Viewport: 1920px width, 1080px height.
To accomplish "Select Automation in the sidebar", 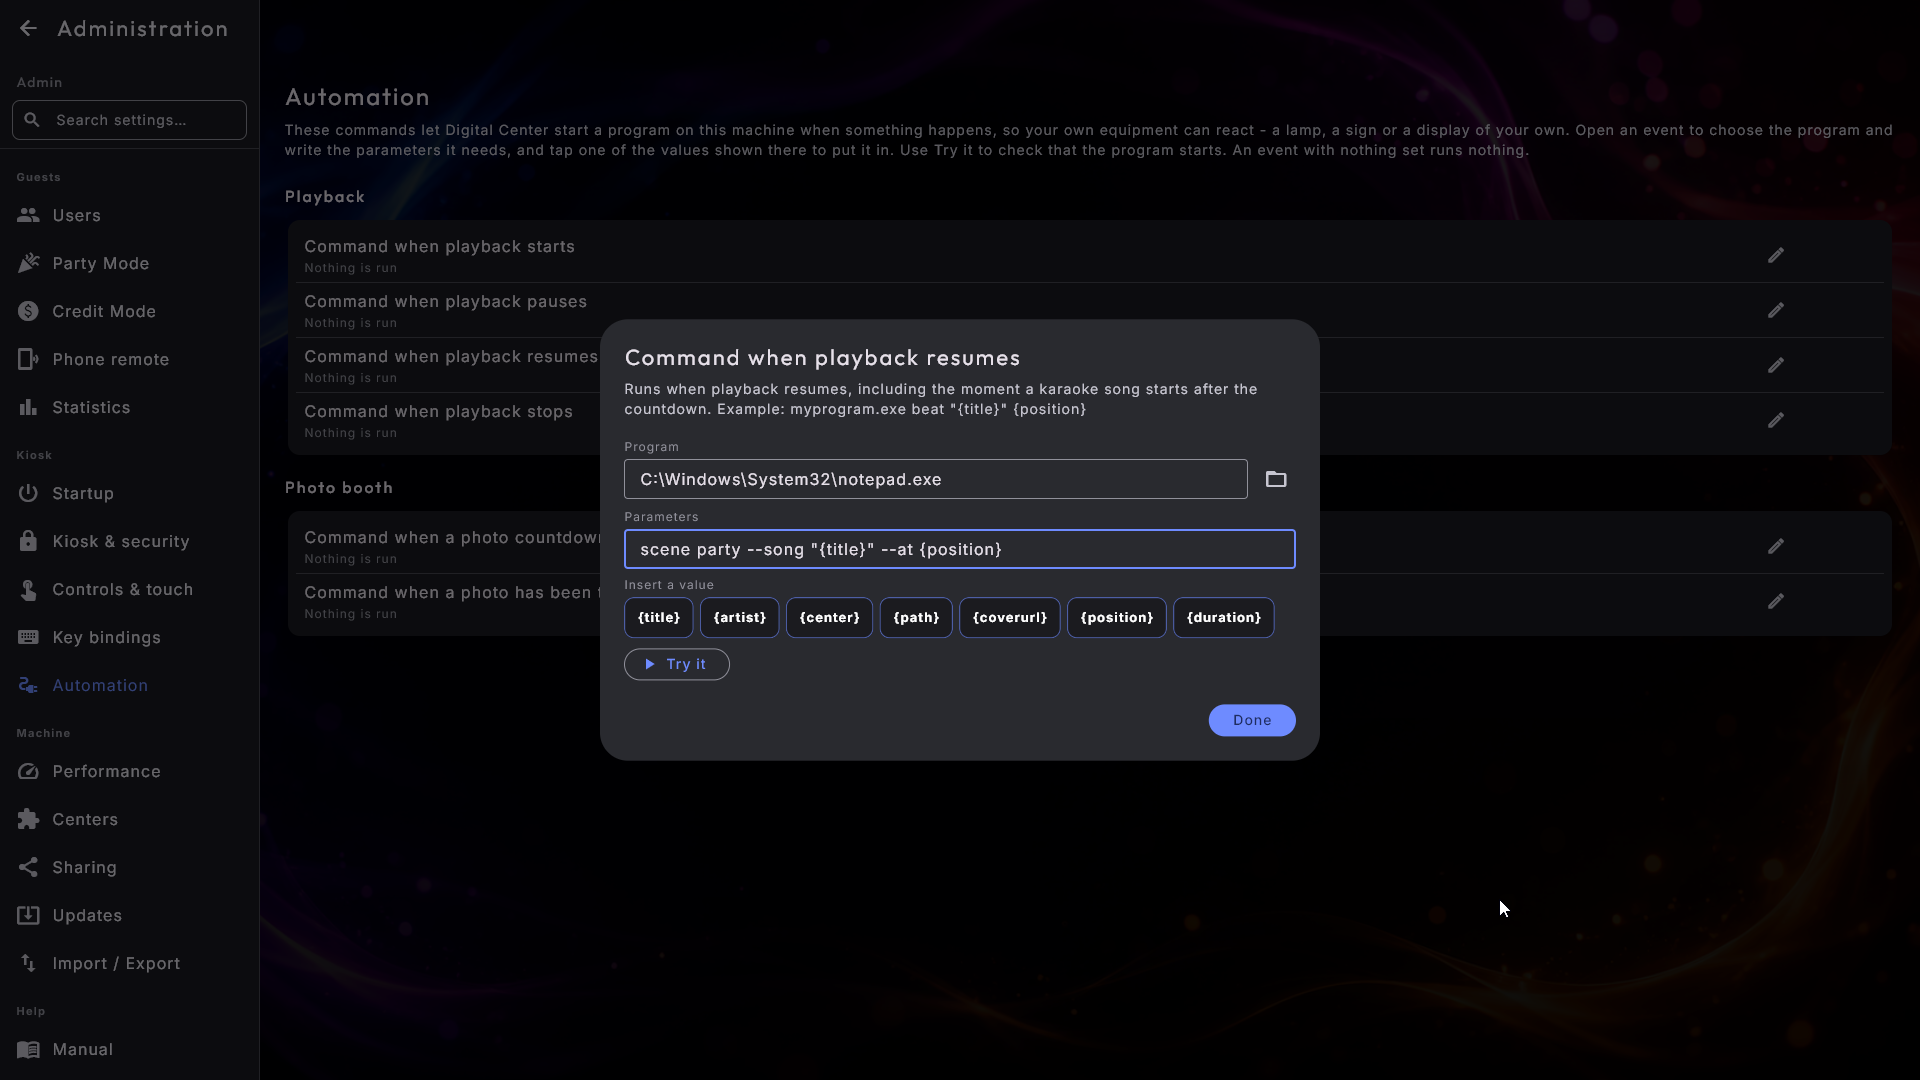I will click(129, 685).
